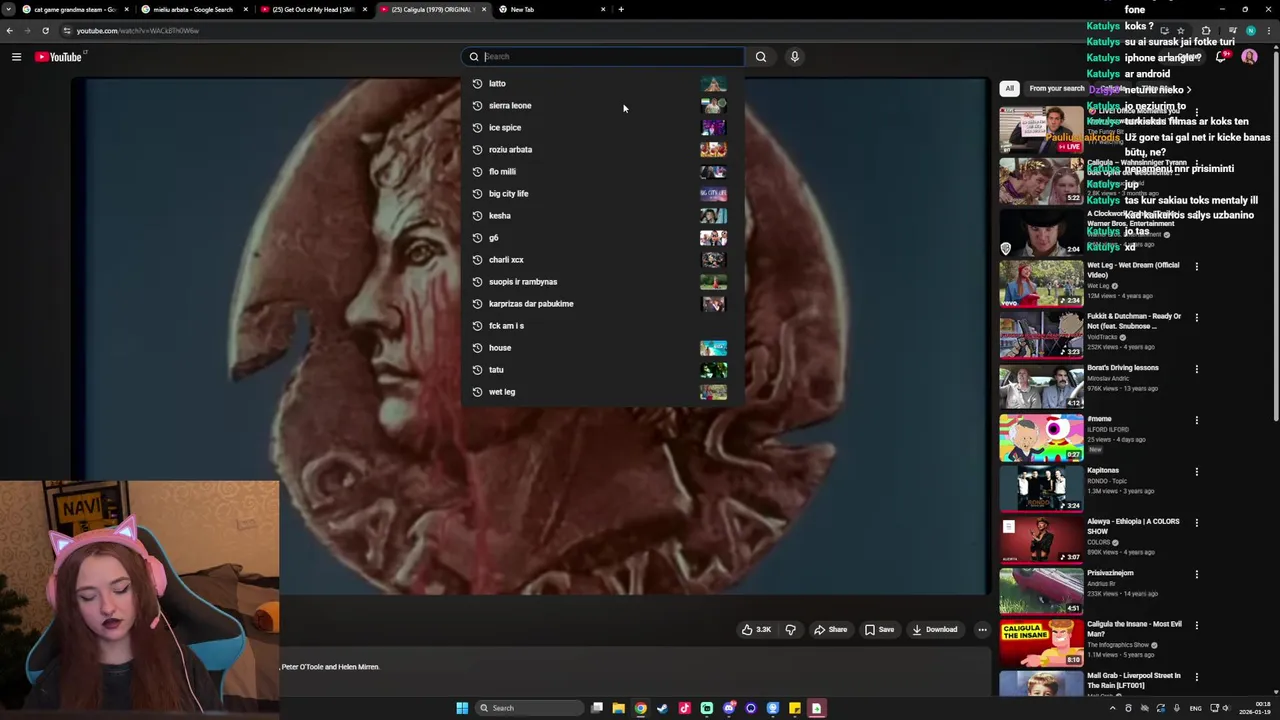Choose 'kesha' search suggestion
Viewport: 1280px width, 720px height.
pyautogui.click(x=600, y=216)
